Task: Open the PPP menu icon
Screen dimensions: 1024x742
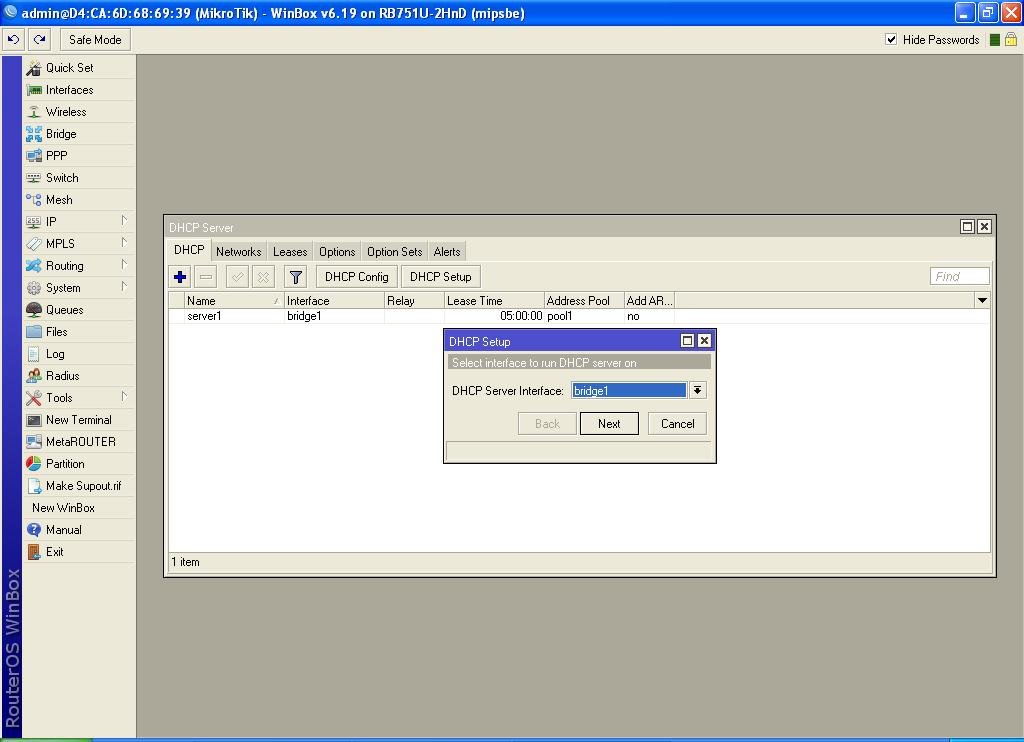Action: click(x=34, y=156)
